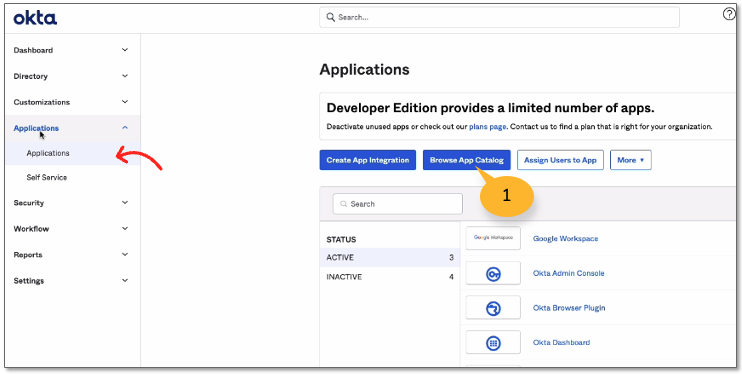742x374 pixels.
Task: Click the Applications page heading
Action: 364,70
